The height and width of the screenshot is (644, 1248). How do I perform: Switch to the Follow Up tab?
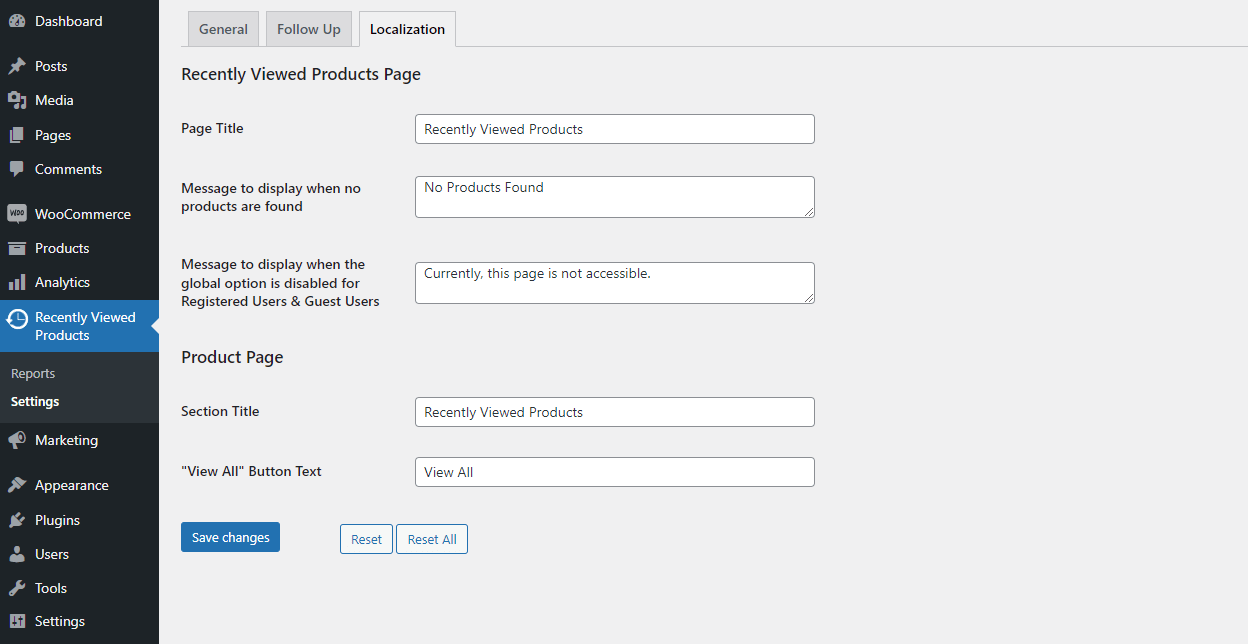(x=308, y=29)
